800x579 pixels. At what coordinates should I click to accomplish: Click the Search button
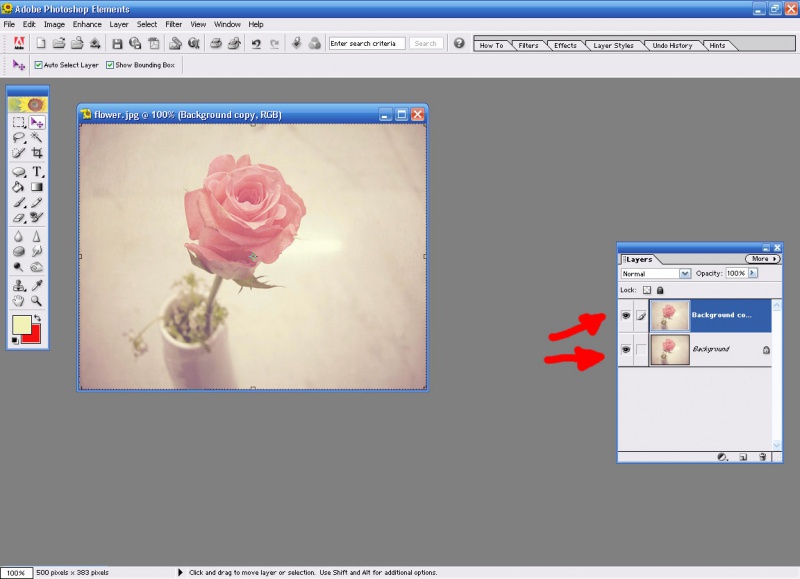pos(426,43)
